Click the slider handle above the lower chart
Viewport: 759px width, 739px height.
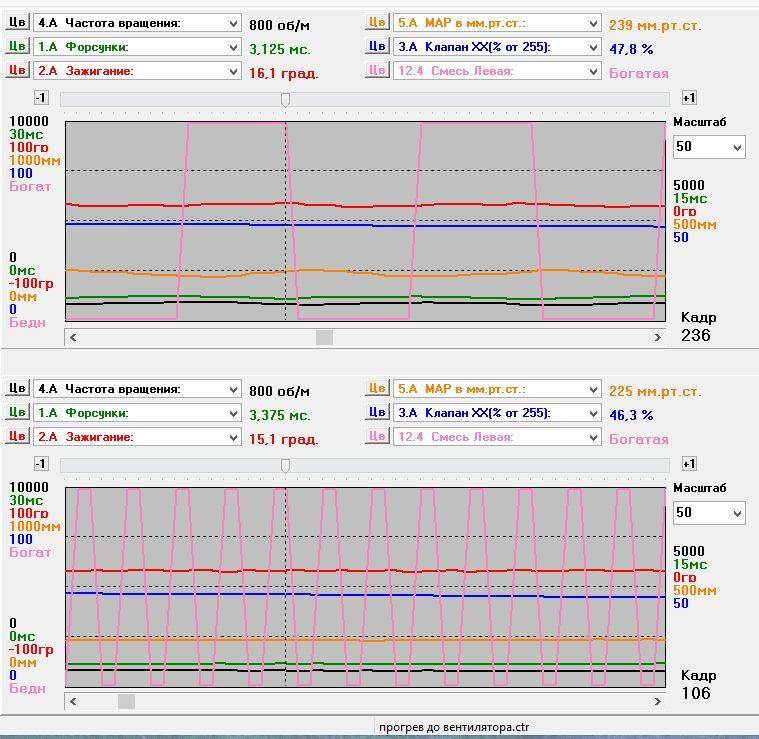pyautogui.click(x=285, y=465)
